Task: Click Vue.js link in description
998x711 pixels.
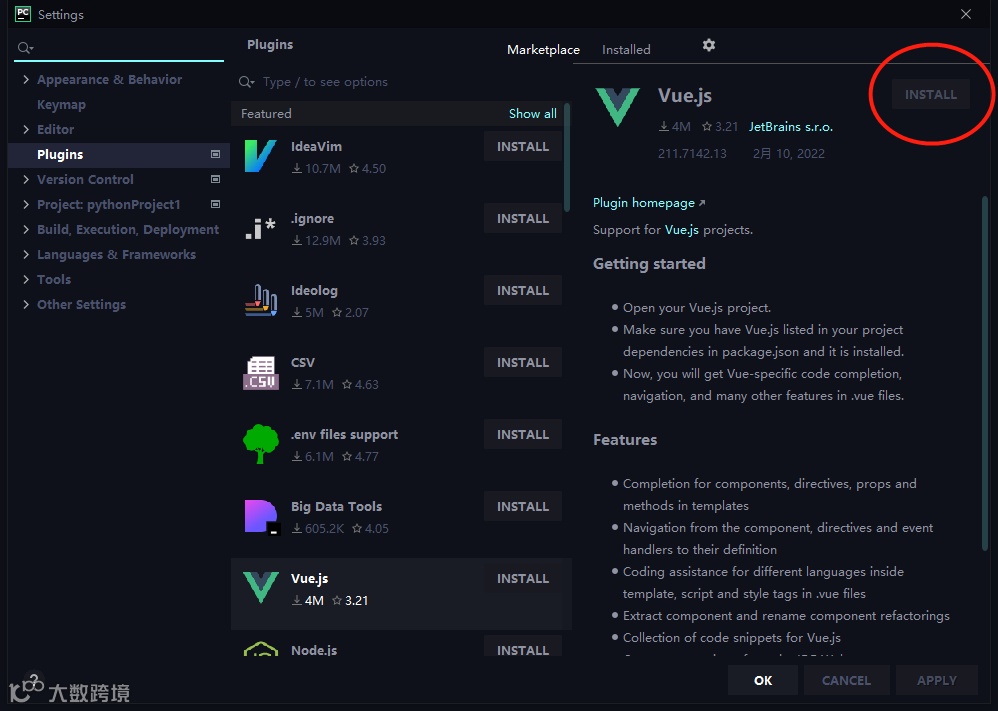Action: 682,230
